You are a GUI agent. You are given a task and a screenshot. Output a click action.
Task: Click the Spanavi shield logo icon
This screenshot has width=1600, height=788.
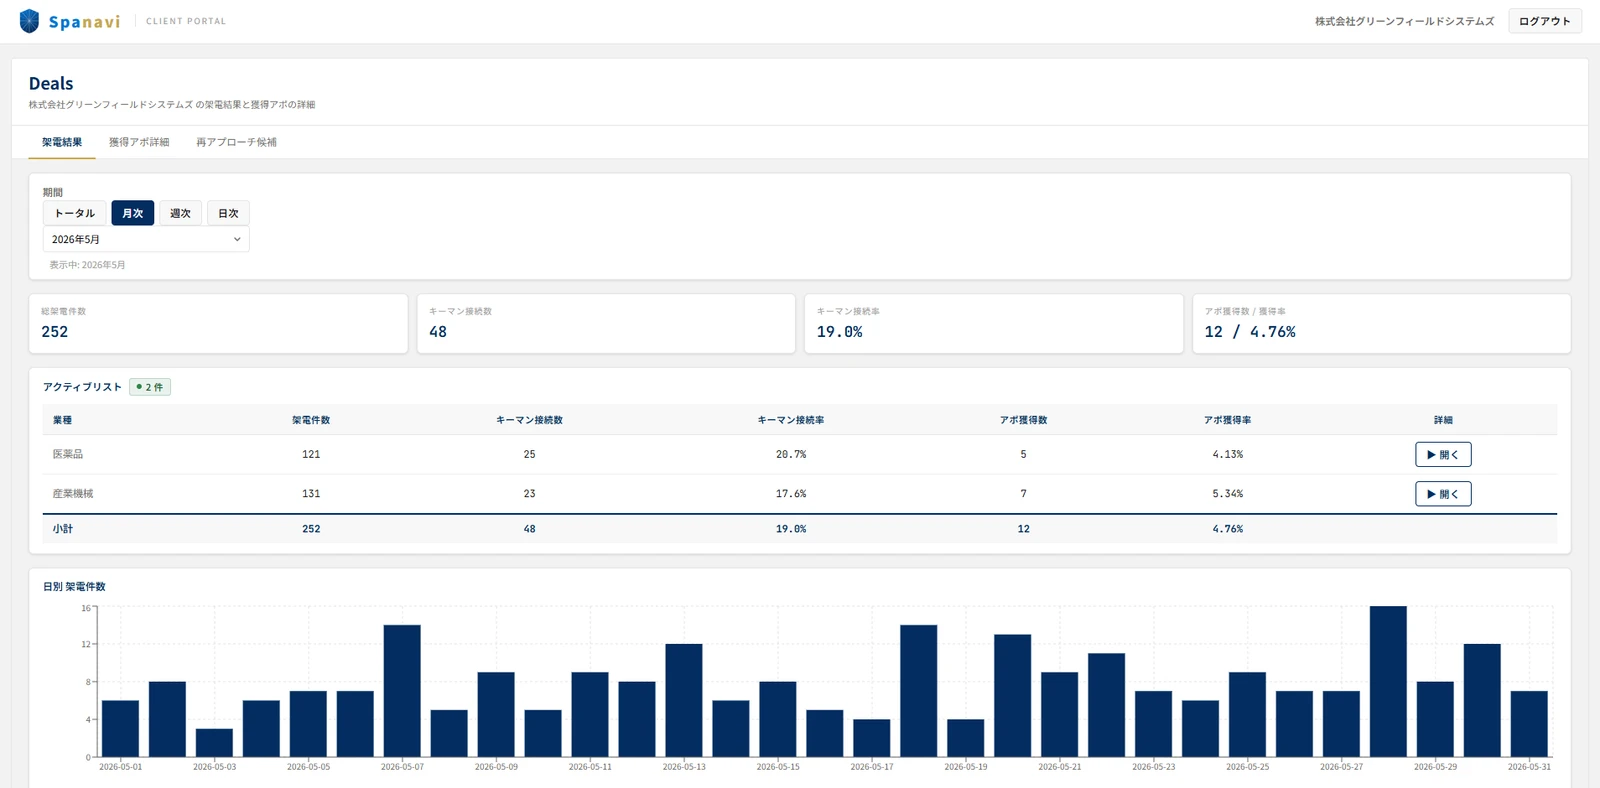[29, 21]
